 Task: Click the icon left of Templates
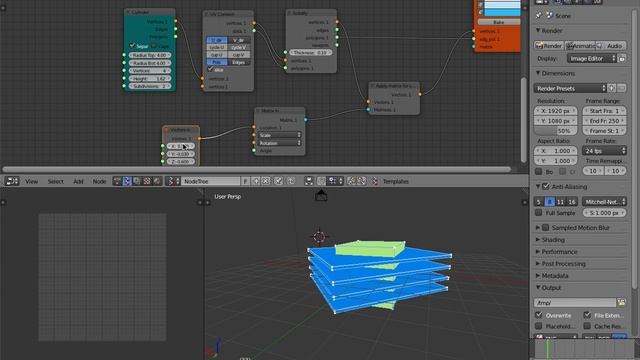coord(374,181)
